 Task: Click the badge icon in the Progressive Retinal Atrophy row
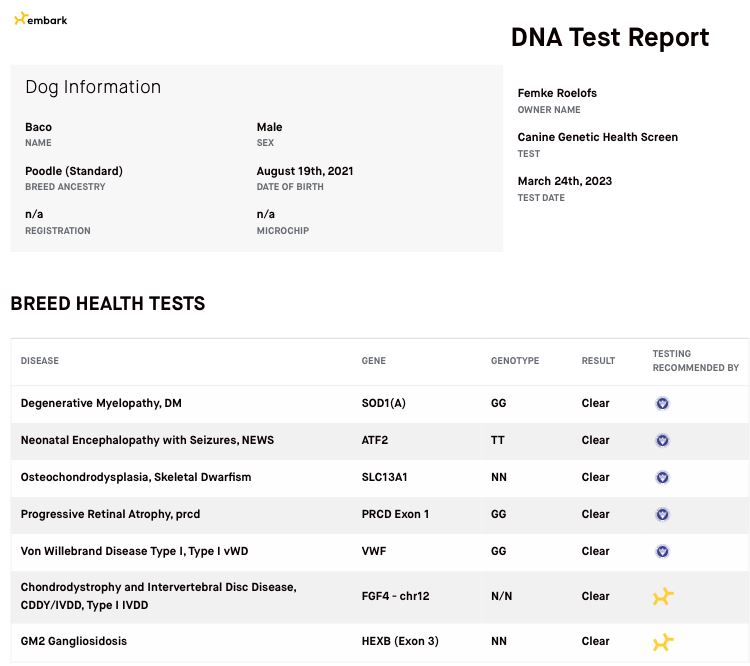[662, 515]
